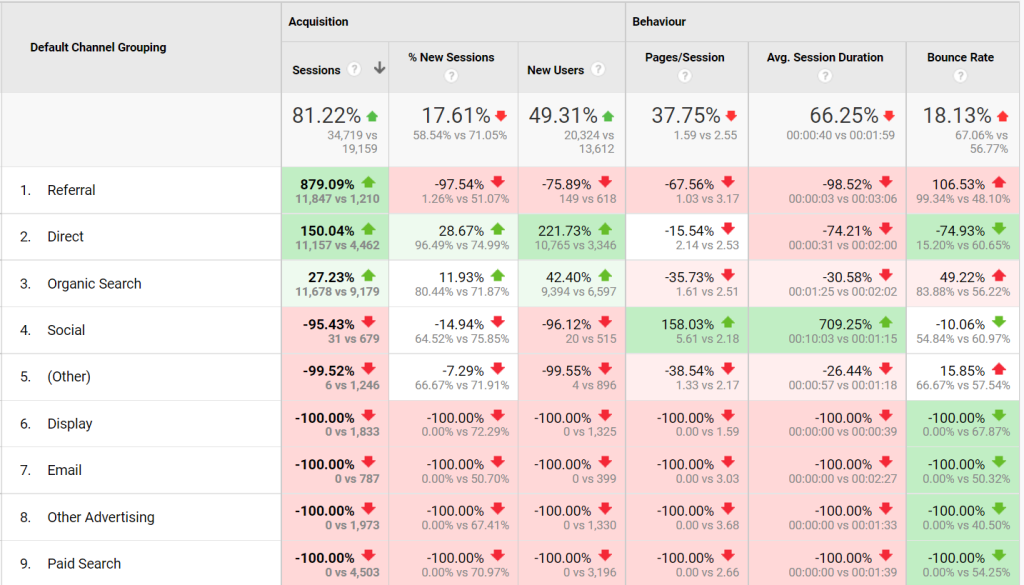The height and width of the screenshot is (585, 1024).
Task: Toggle the Sessions column sort arrow
Action: pyautogui.click(x=378, y=67)
